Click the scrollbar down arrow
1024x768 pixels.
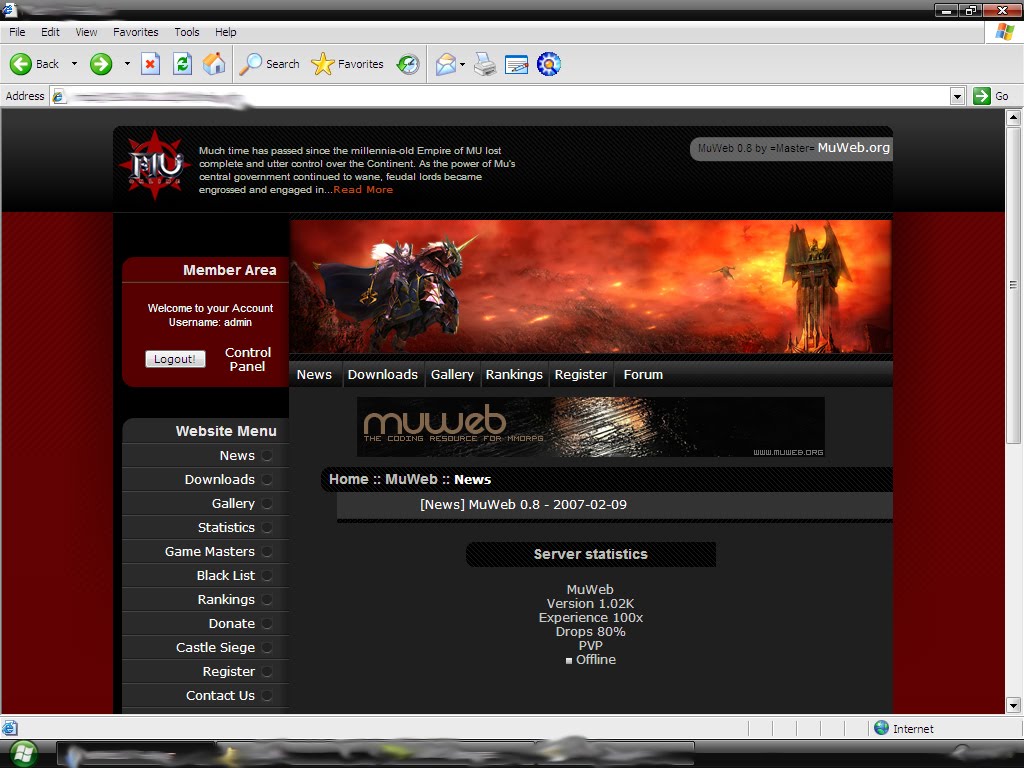tap(1013, 705)
